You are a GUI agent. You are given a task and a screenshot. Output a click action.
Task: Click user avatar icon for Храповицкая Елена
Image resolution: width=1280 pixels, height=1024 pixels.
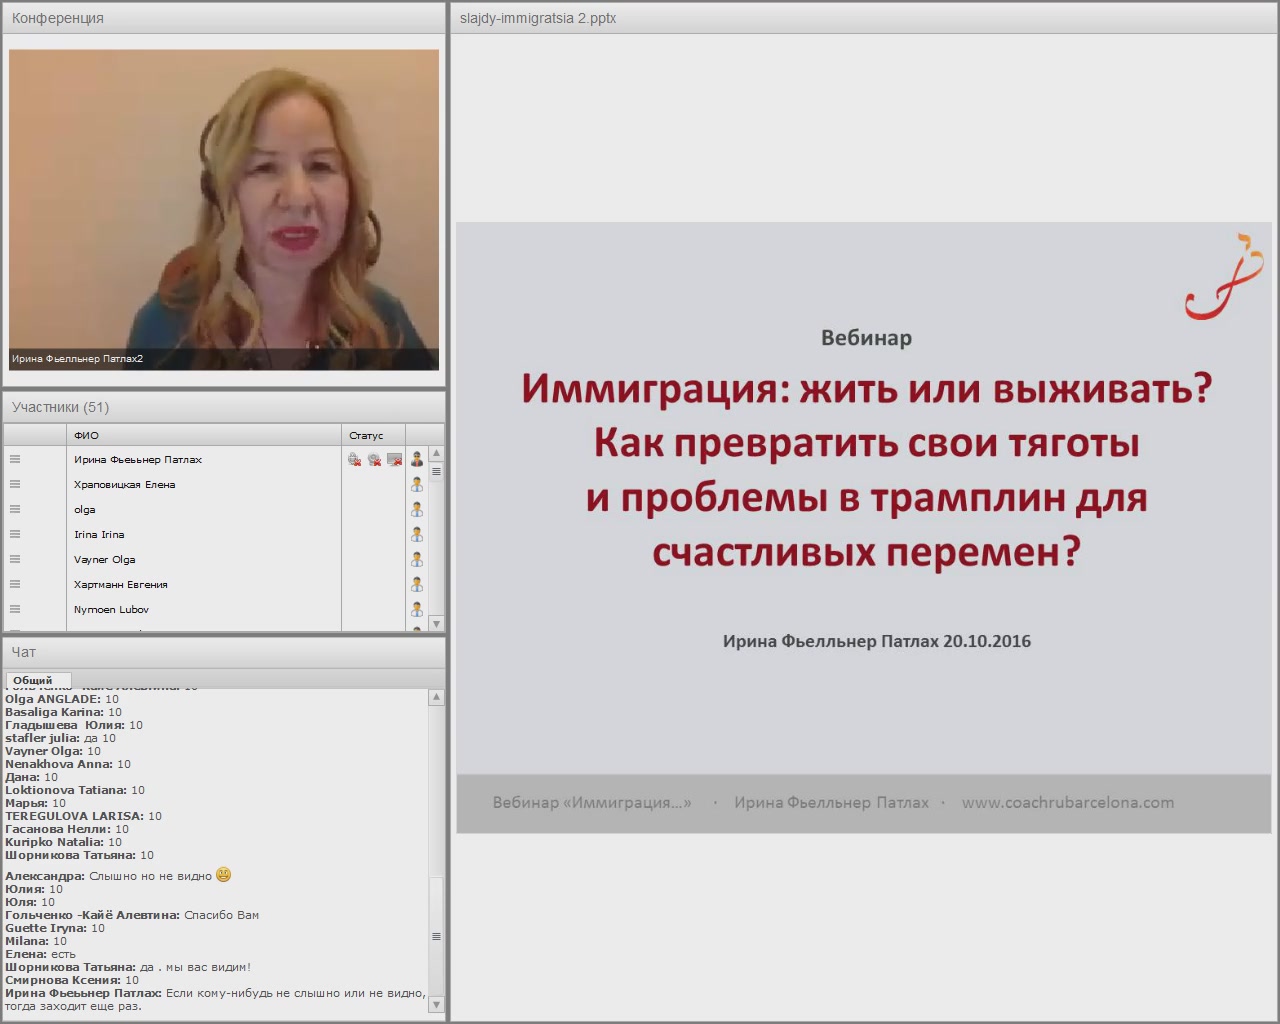pos(417,484)
